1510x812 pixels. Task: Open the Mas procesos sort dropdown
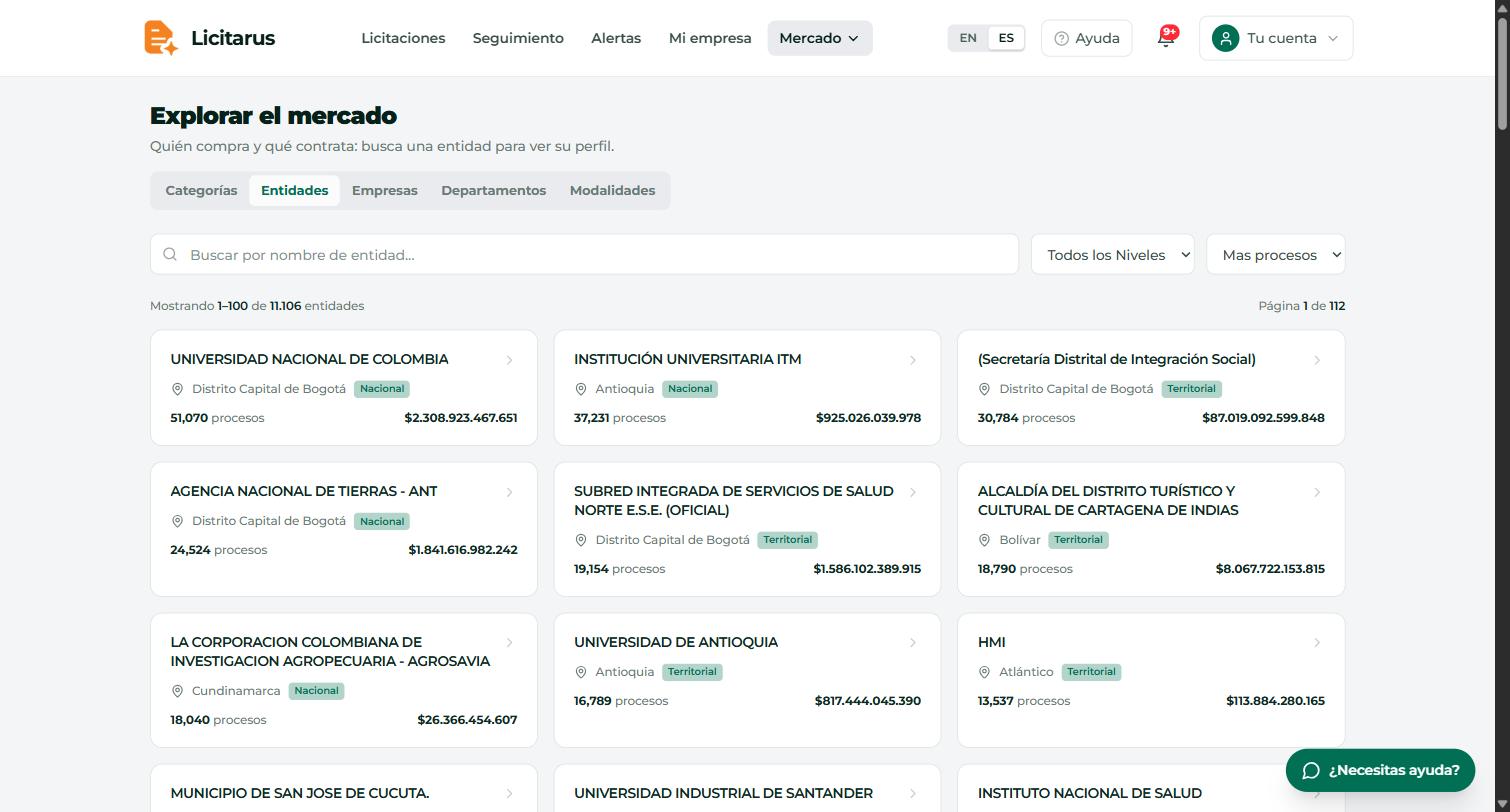(1276, 254)
